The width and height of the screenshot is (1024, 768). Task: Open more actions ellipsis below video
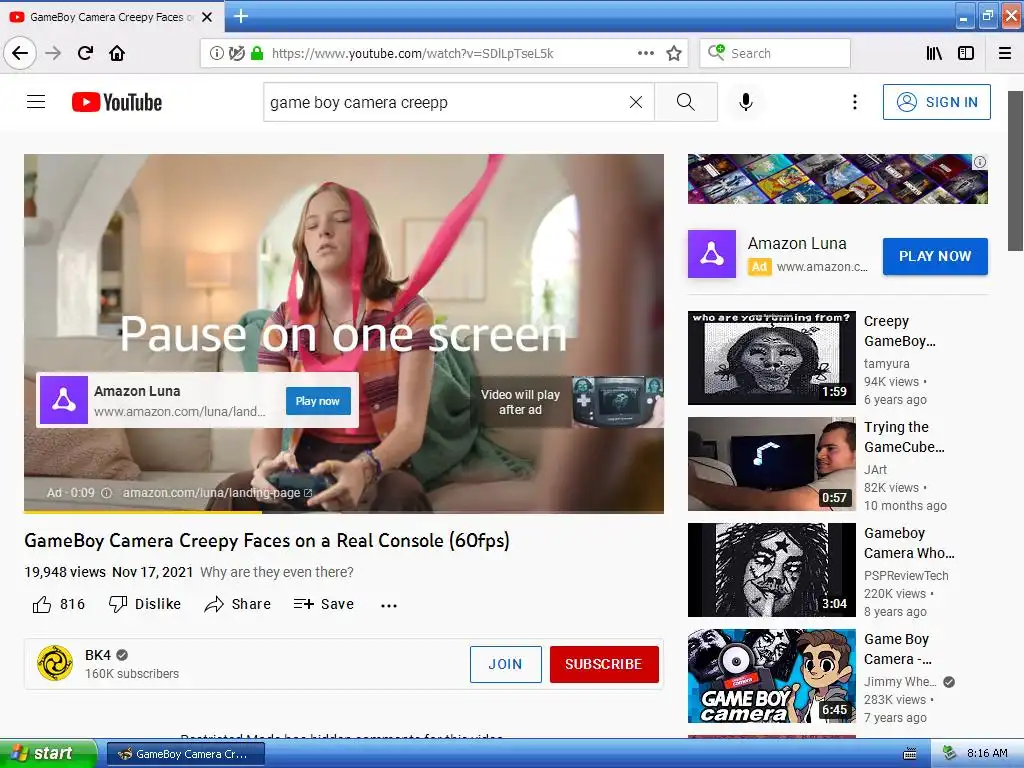[x=389, y=605]
